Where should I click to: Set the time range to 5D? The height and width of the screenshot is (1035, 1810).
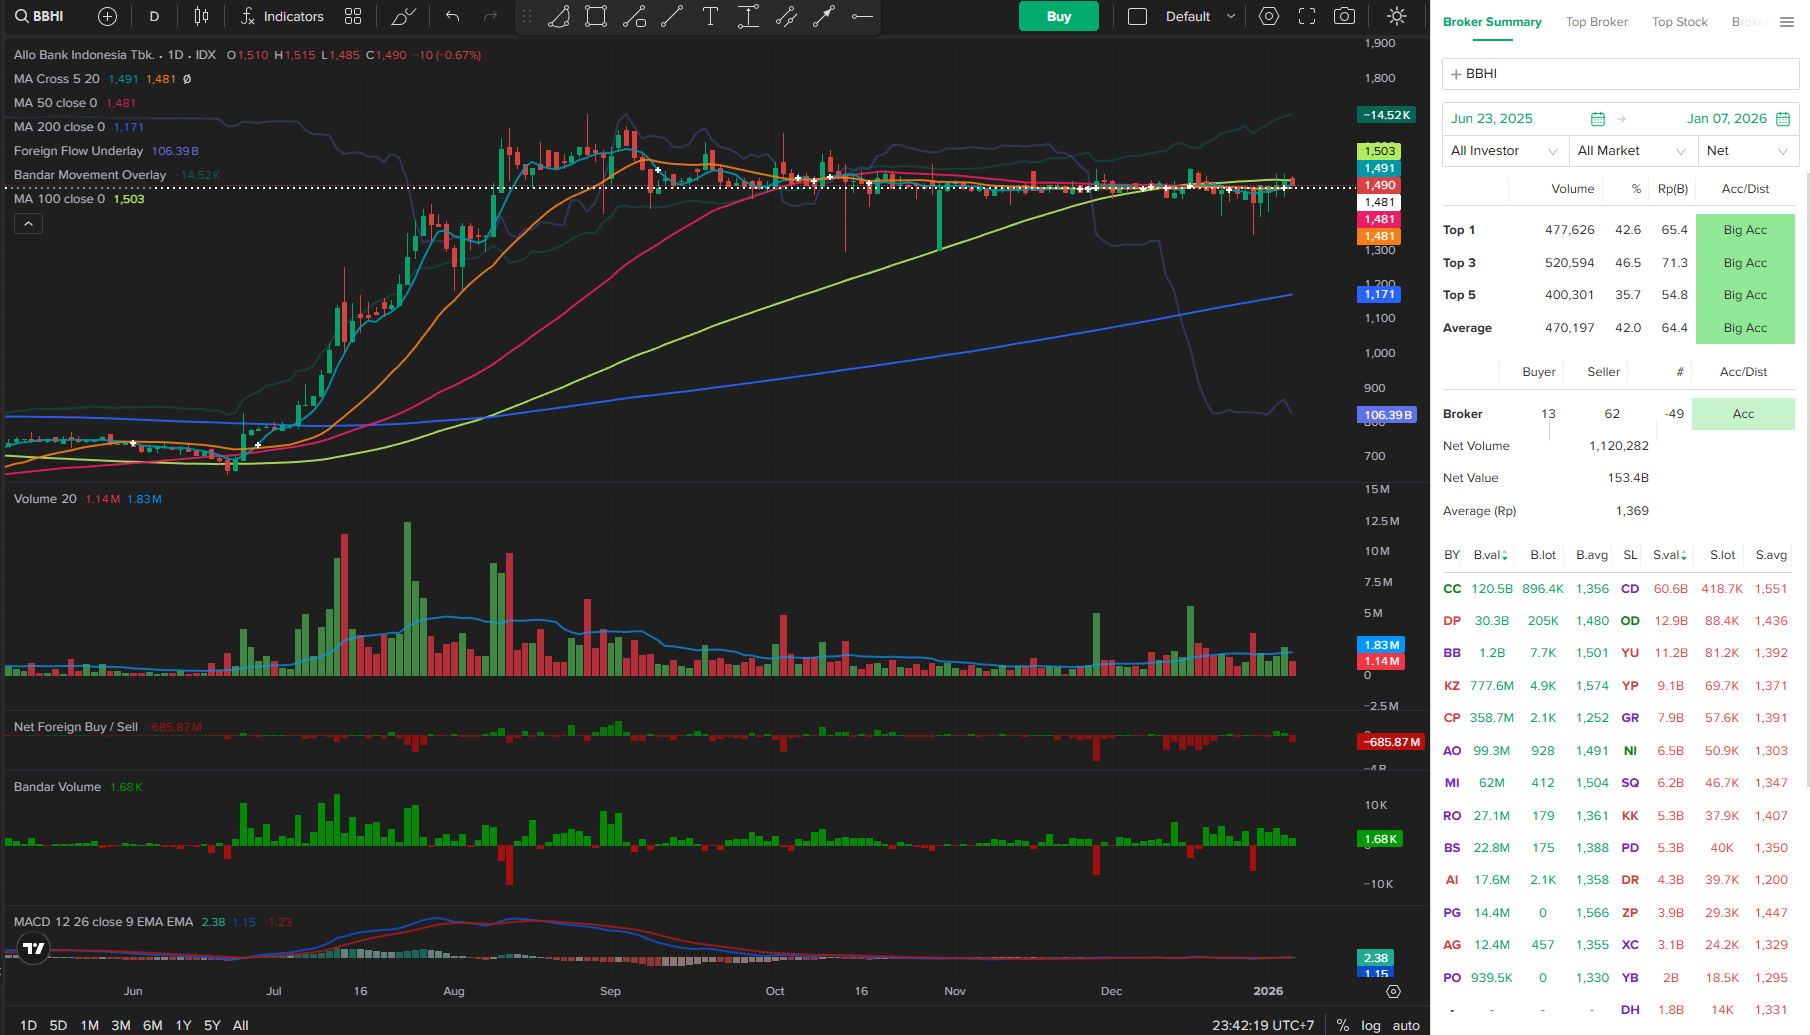(58, 1025)
